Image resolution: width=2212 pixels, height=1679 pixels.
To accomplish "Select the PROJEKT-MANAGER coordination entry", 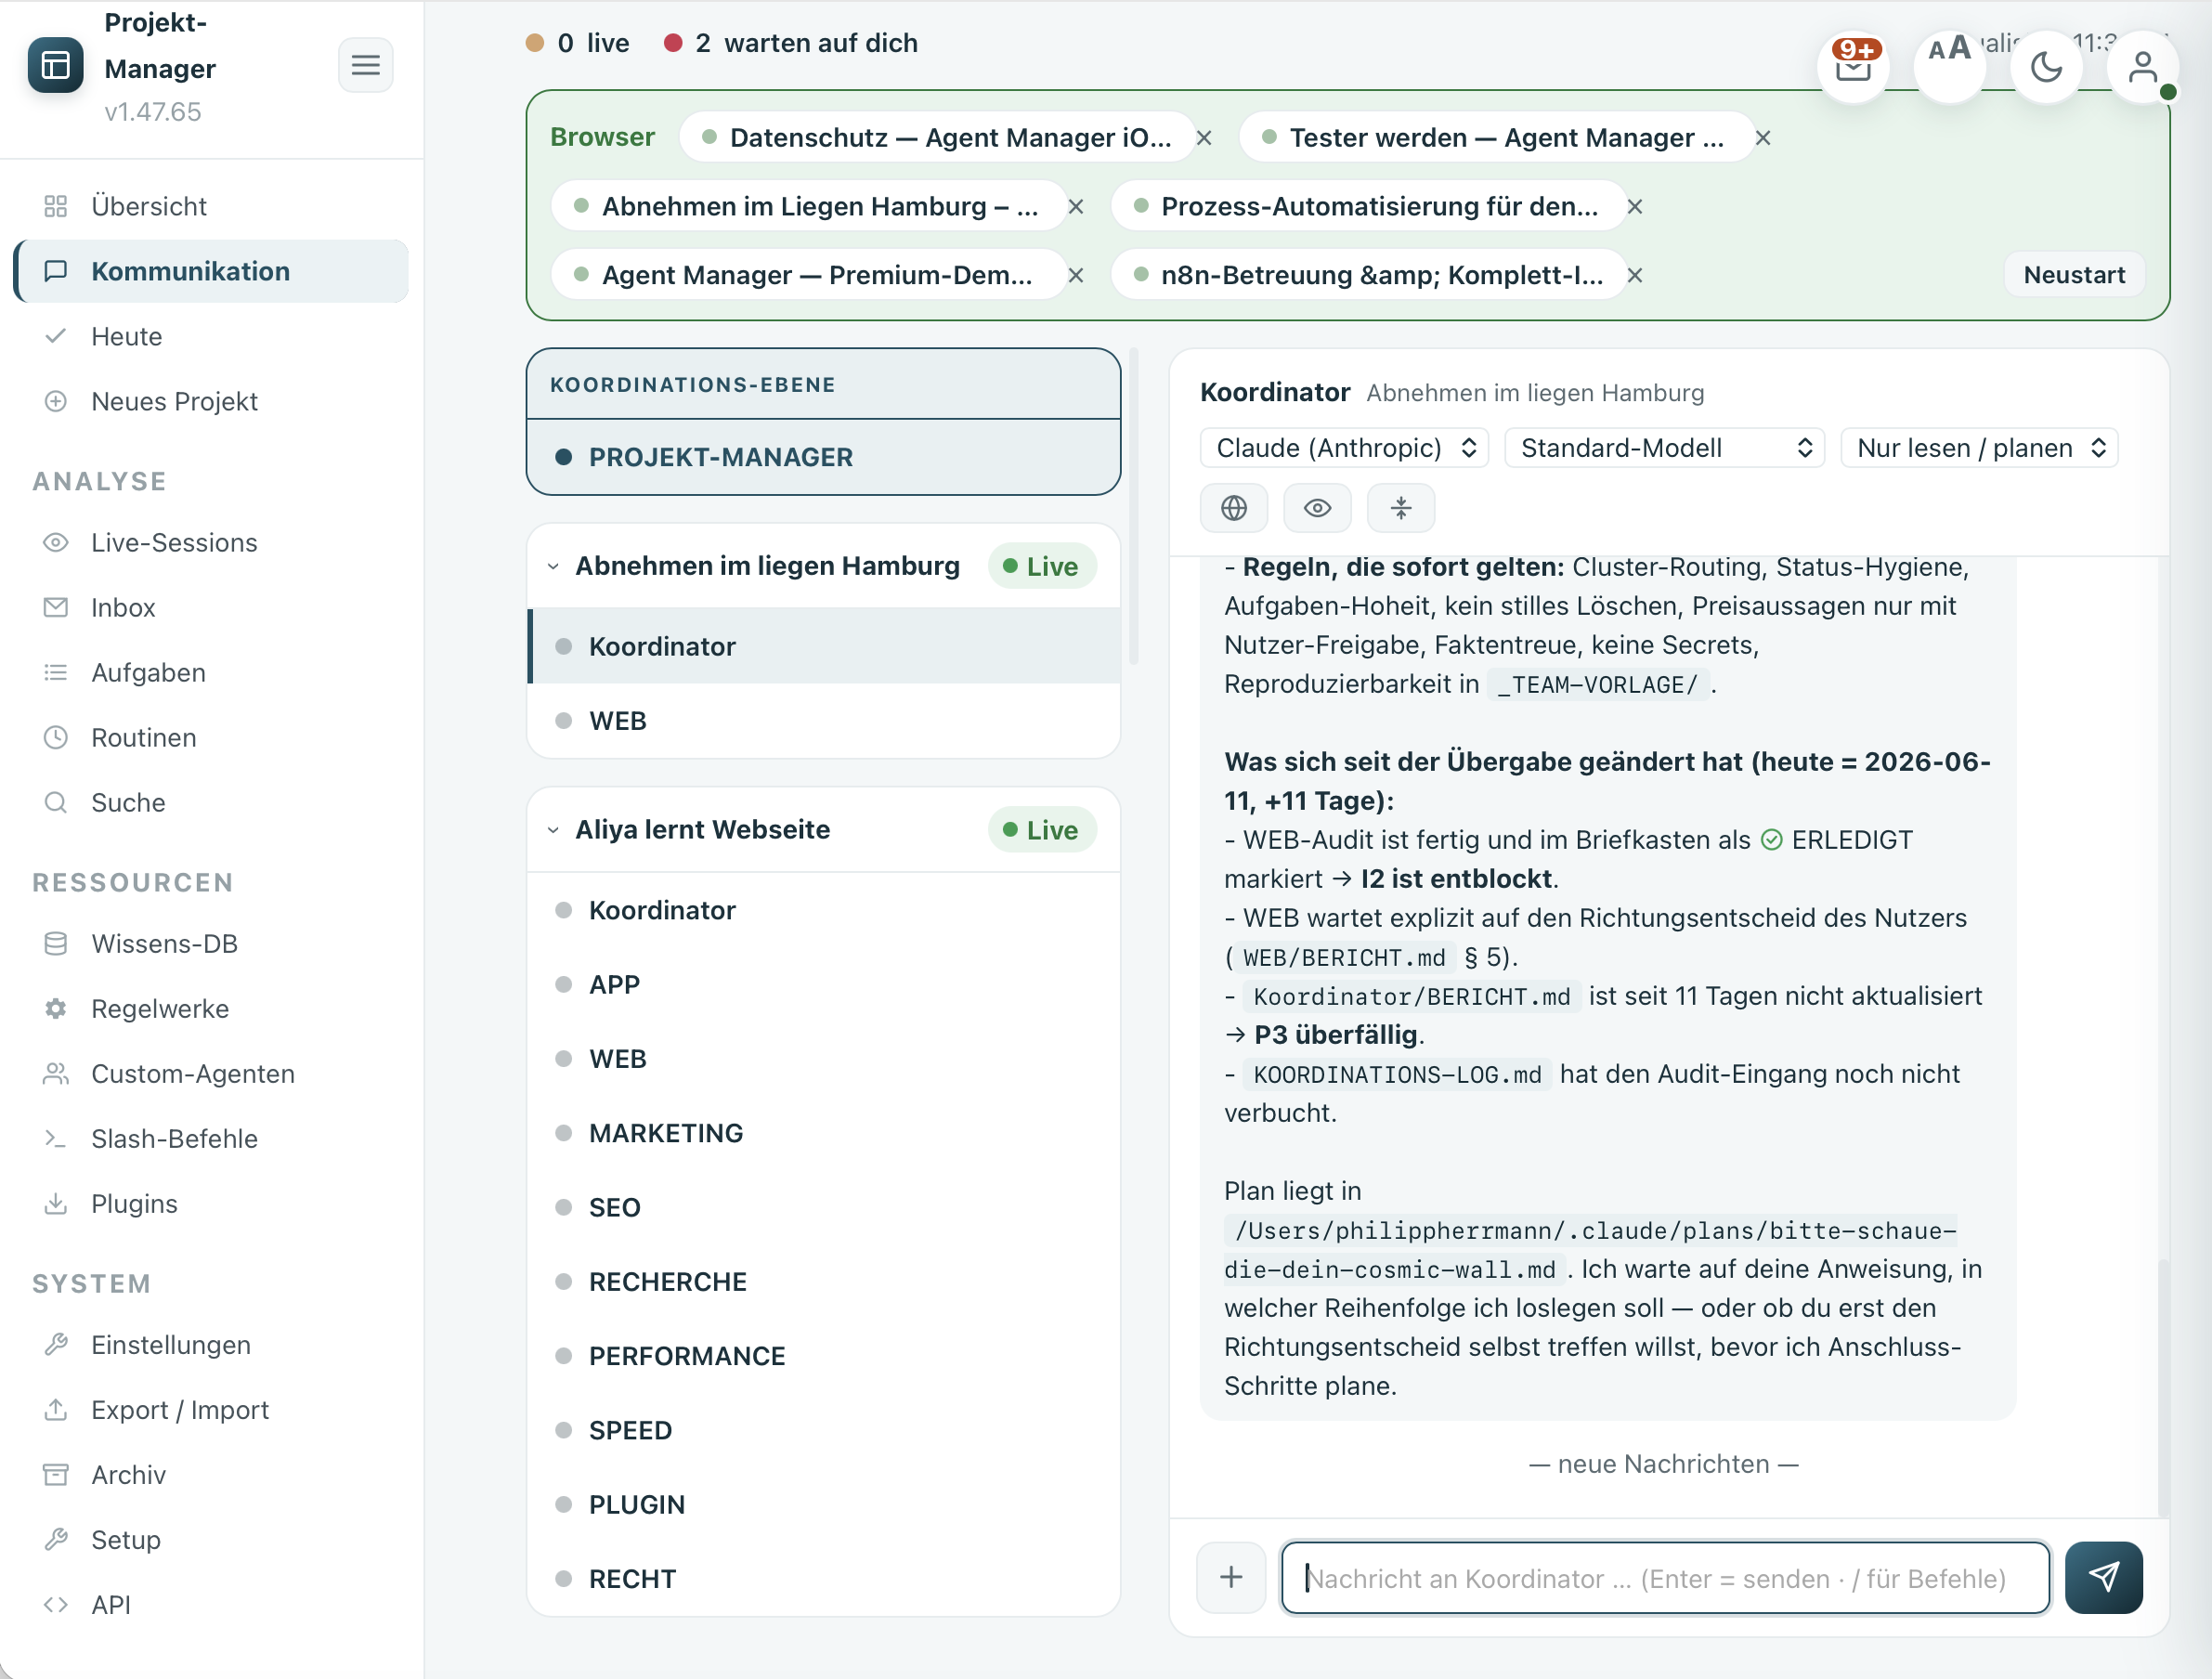I will tap(823, 457).
